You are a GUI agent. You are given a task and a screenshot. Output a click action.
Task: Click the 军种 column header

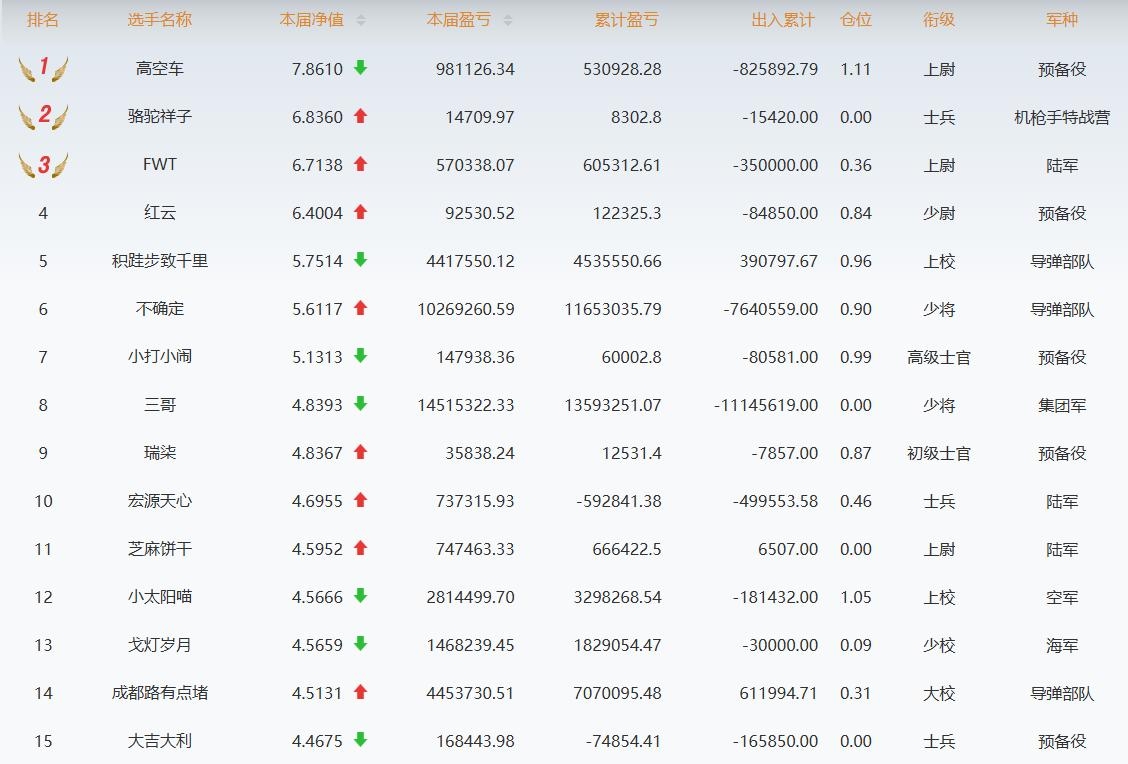click(1062, 20)
